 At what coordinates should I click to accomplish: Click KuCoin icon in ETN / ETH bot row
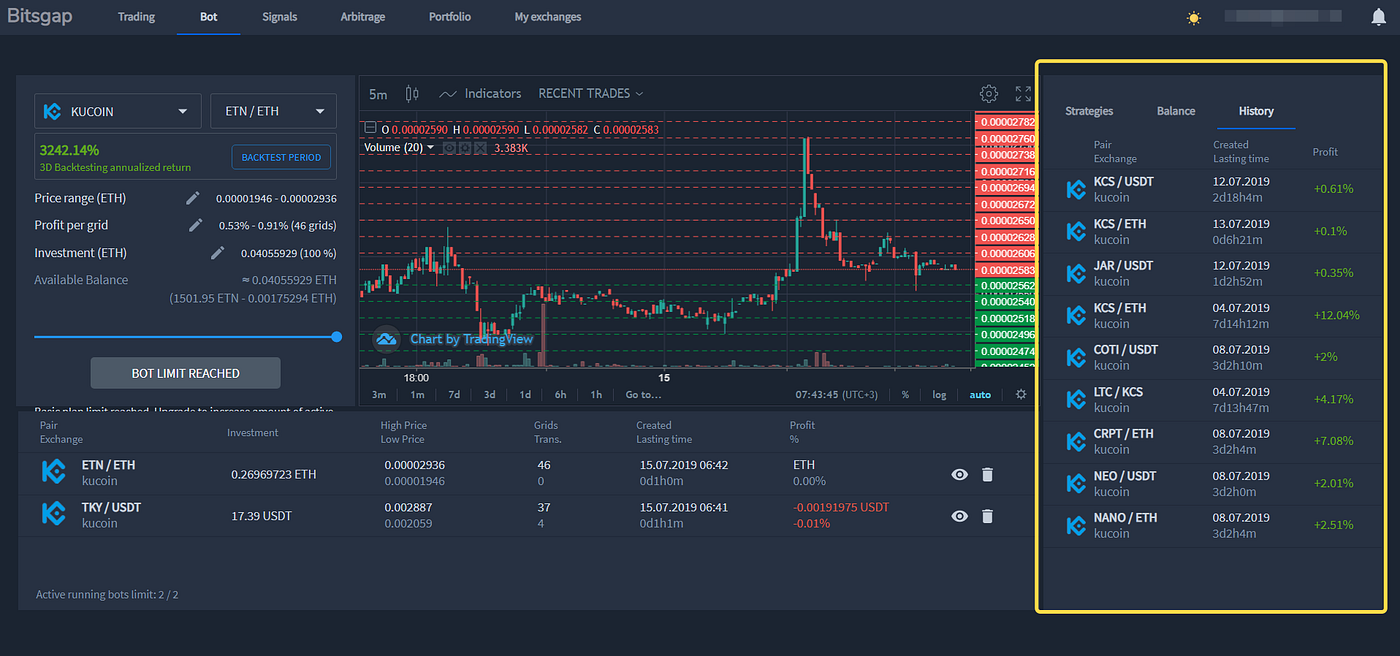53,472
